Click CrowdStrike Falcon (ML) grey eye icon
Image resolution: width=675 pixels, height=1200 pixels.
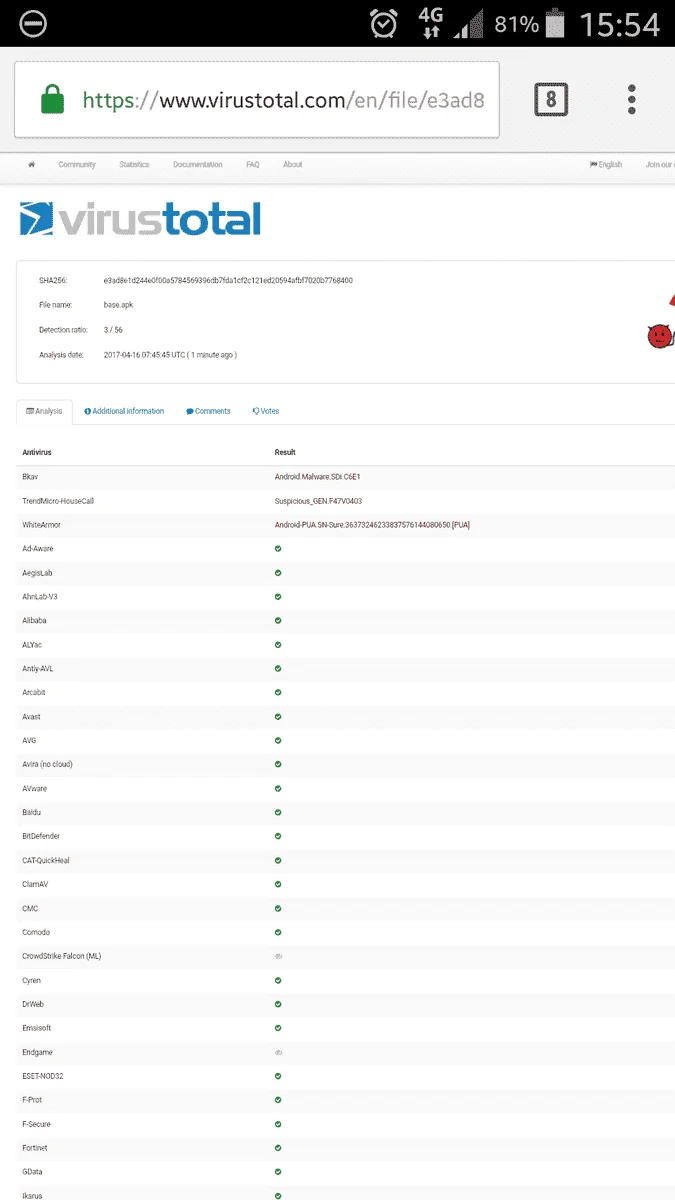pyautogui.click(x=278, y=956)
